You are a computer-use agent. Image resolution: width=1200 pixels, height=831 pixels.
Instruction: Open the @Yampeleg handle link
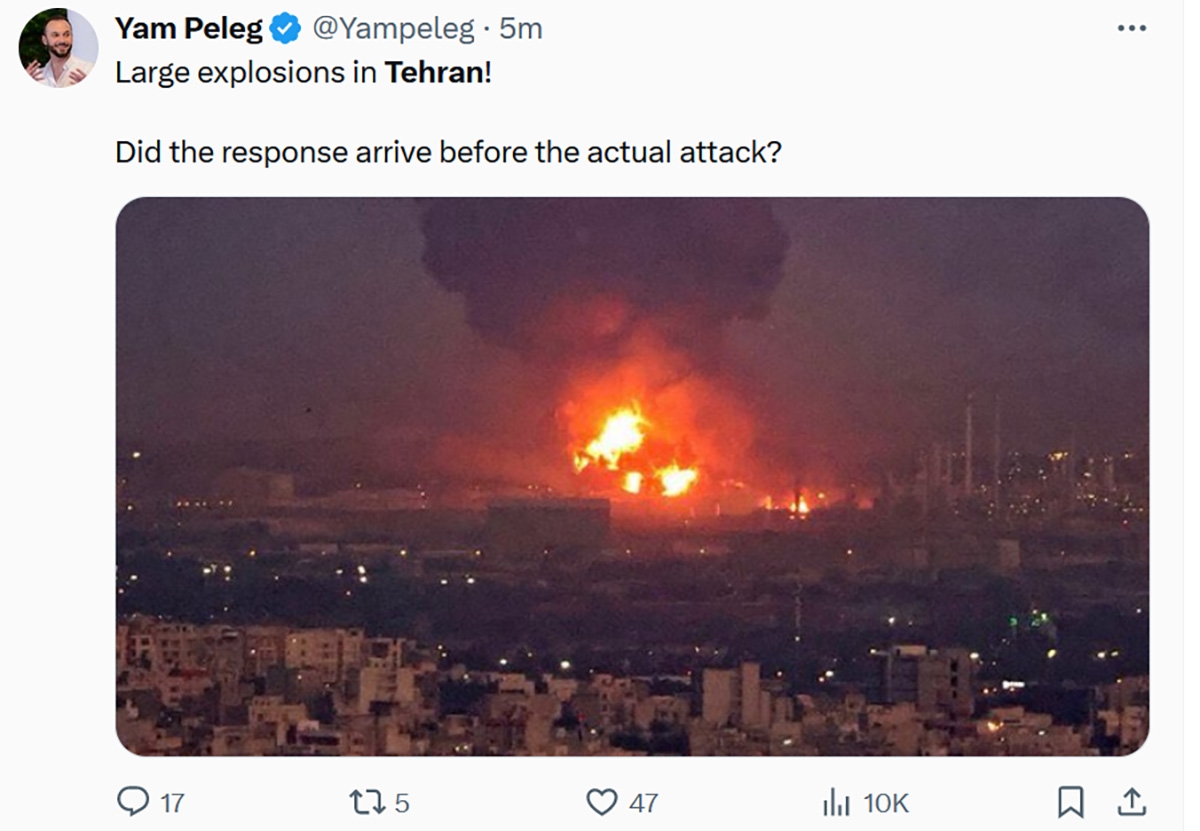pyautogui.click(x=393, y=29)
